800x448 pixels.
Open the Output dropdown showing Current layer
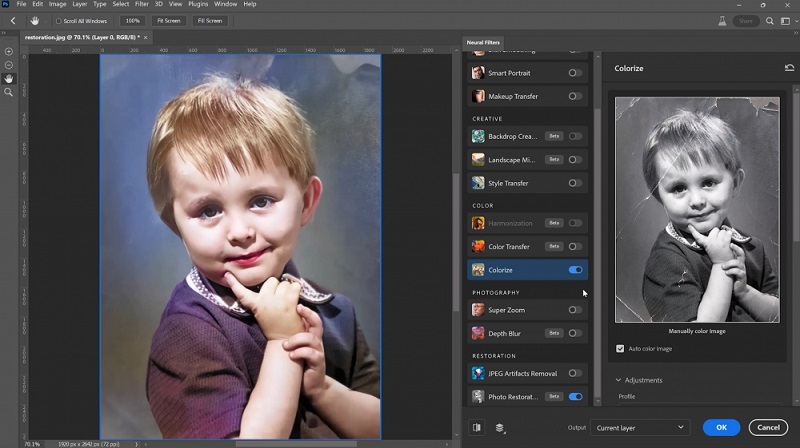(x=639, y=427)
